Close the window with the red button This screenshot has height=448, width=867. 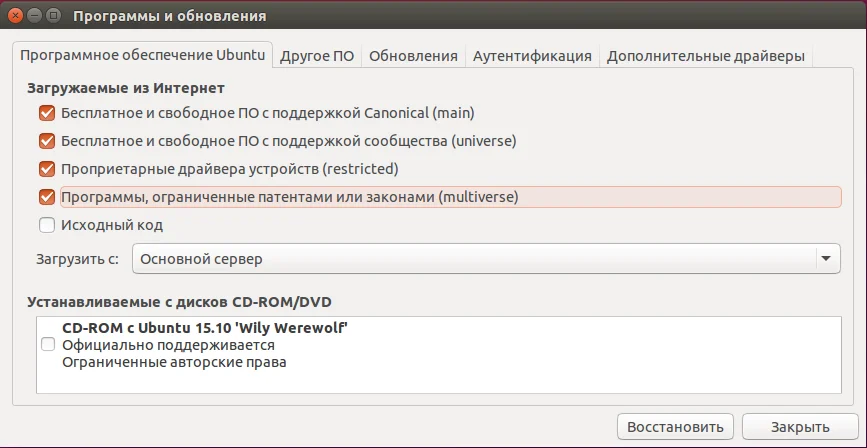[x=14, y=17]
